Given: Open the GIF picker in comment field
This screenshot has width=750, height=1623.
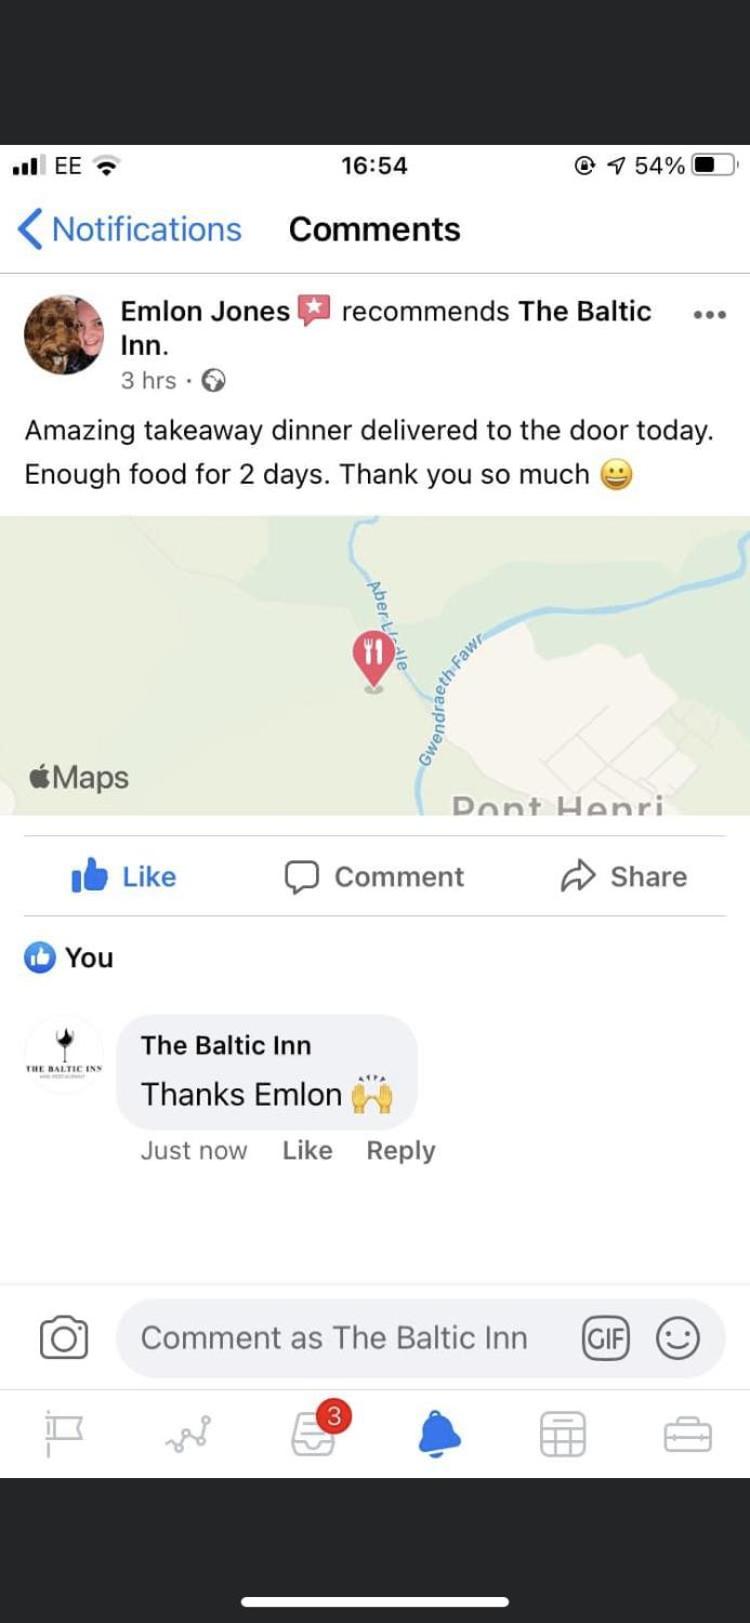Looking at the screenshot, I should [606, 1338].
